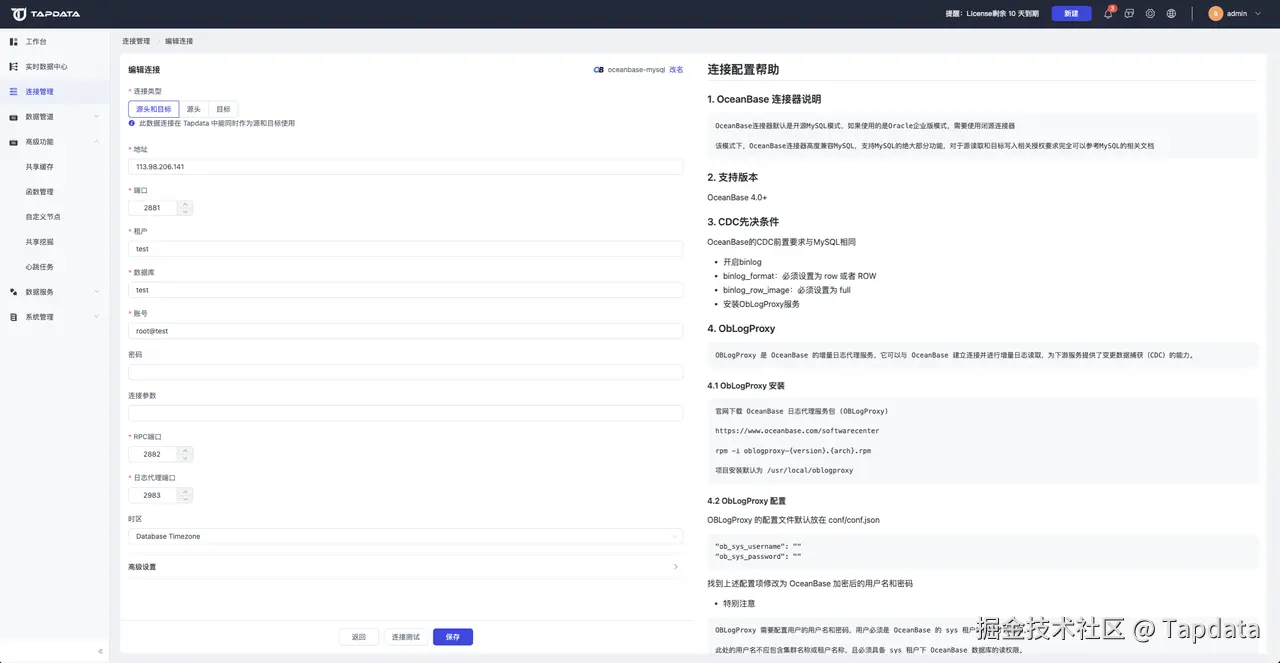Decrease the 端口 2881 value

[x=184, y=212]
